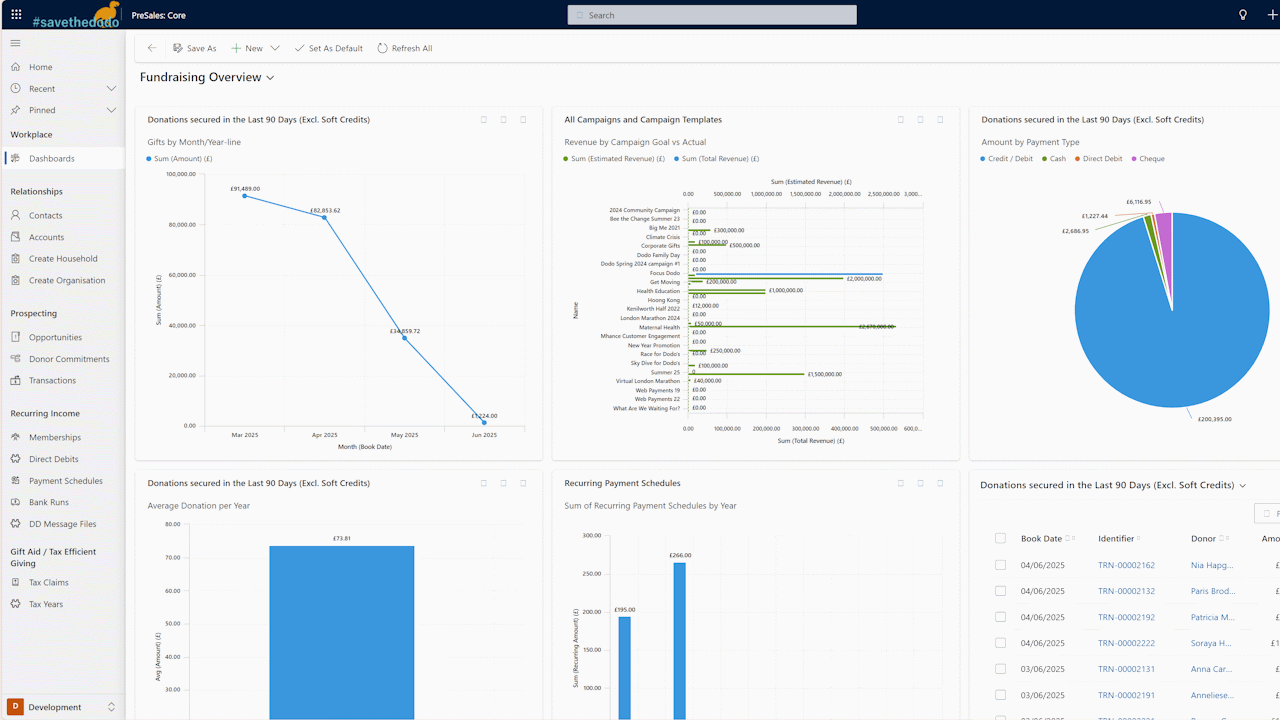
Task: Open donor link Anna Car...
Action: [x=1213, y=669]
